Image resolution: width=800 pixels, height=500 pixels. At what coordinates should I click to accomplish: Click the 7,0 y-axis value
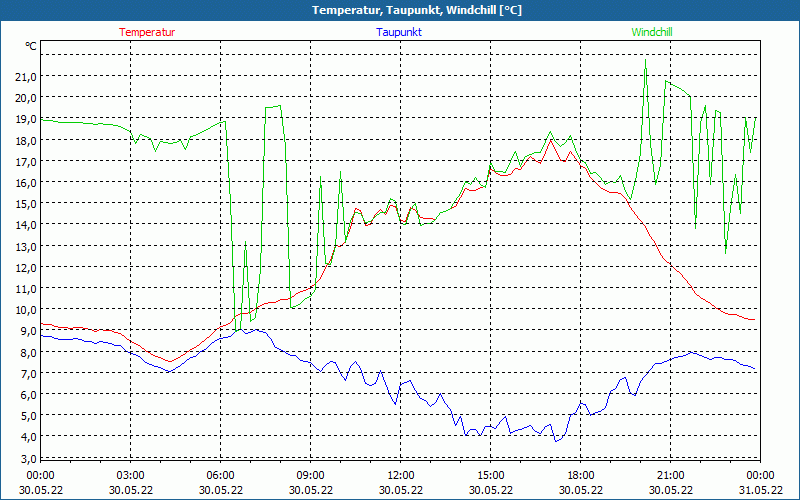[x=29, y=374]
